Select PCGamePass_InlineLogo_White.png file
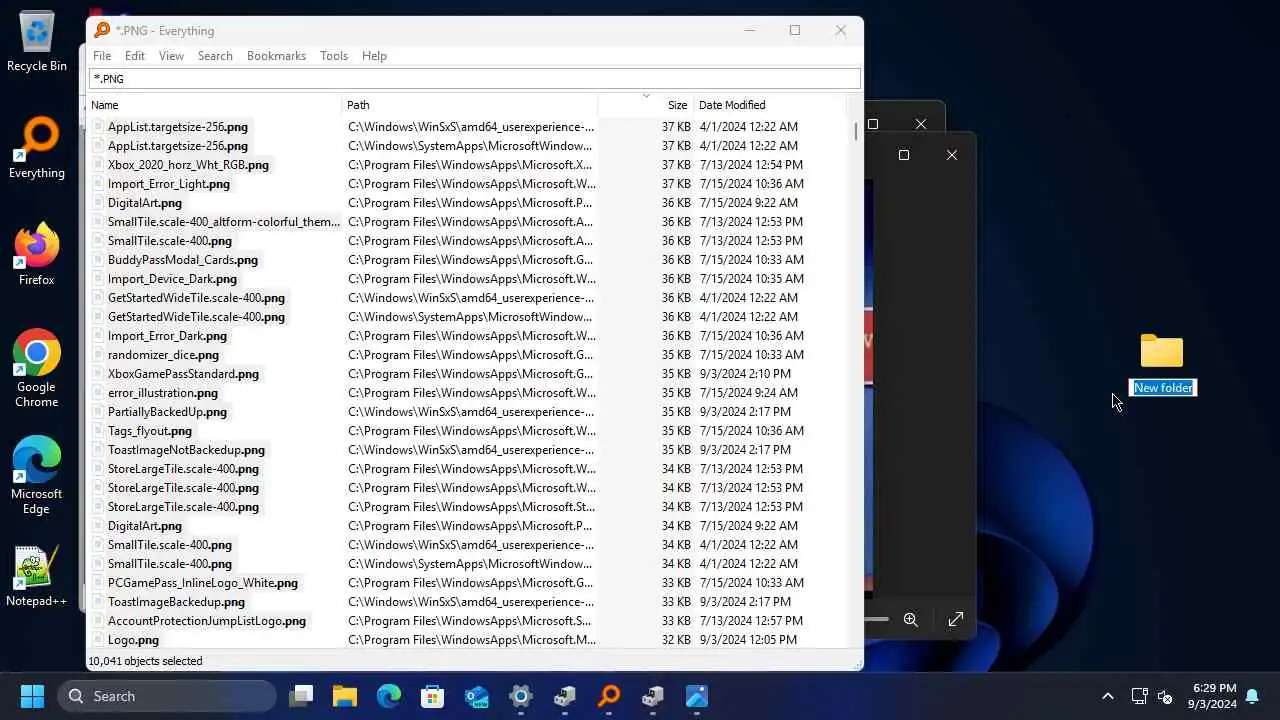Screen dimensions: 1280x720 (x=203, y=583)
